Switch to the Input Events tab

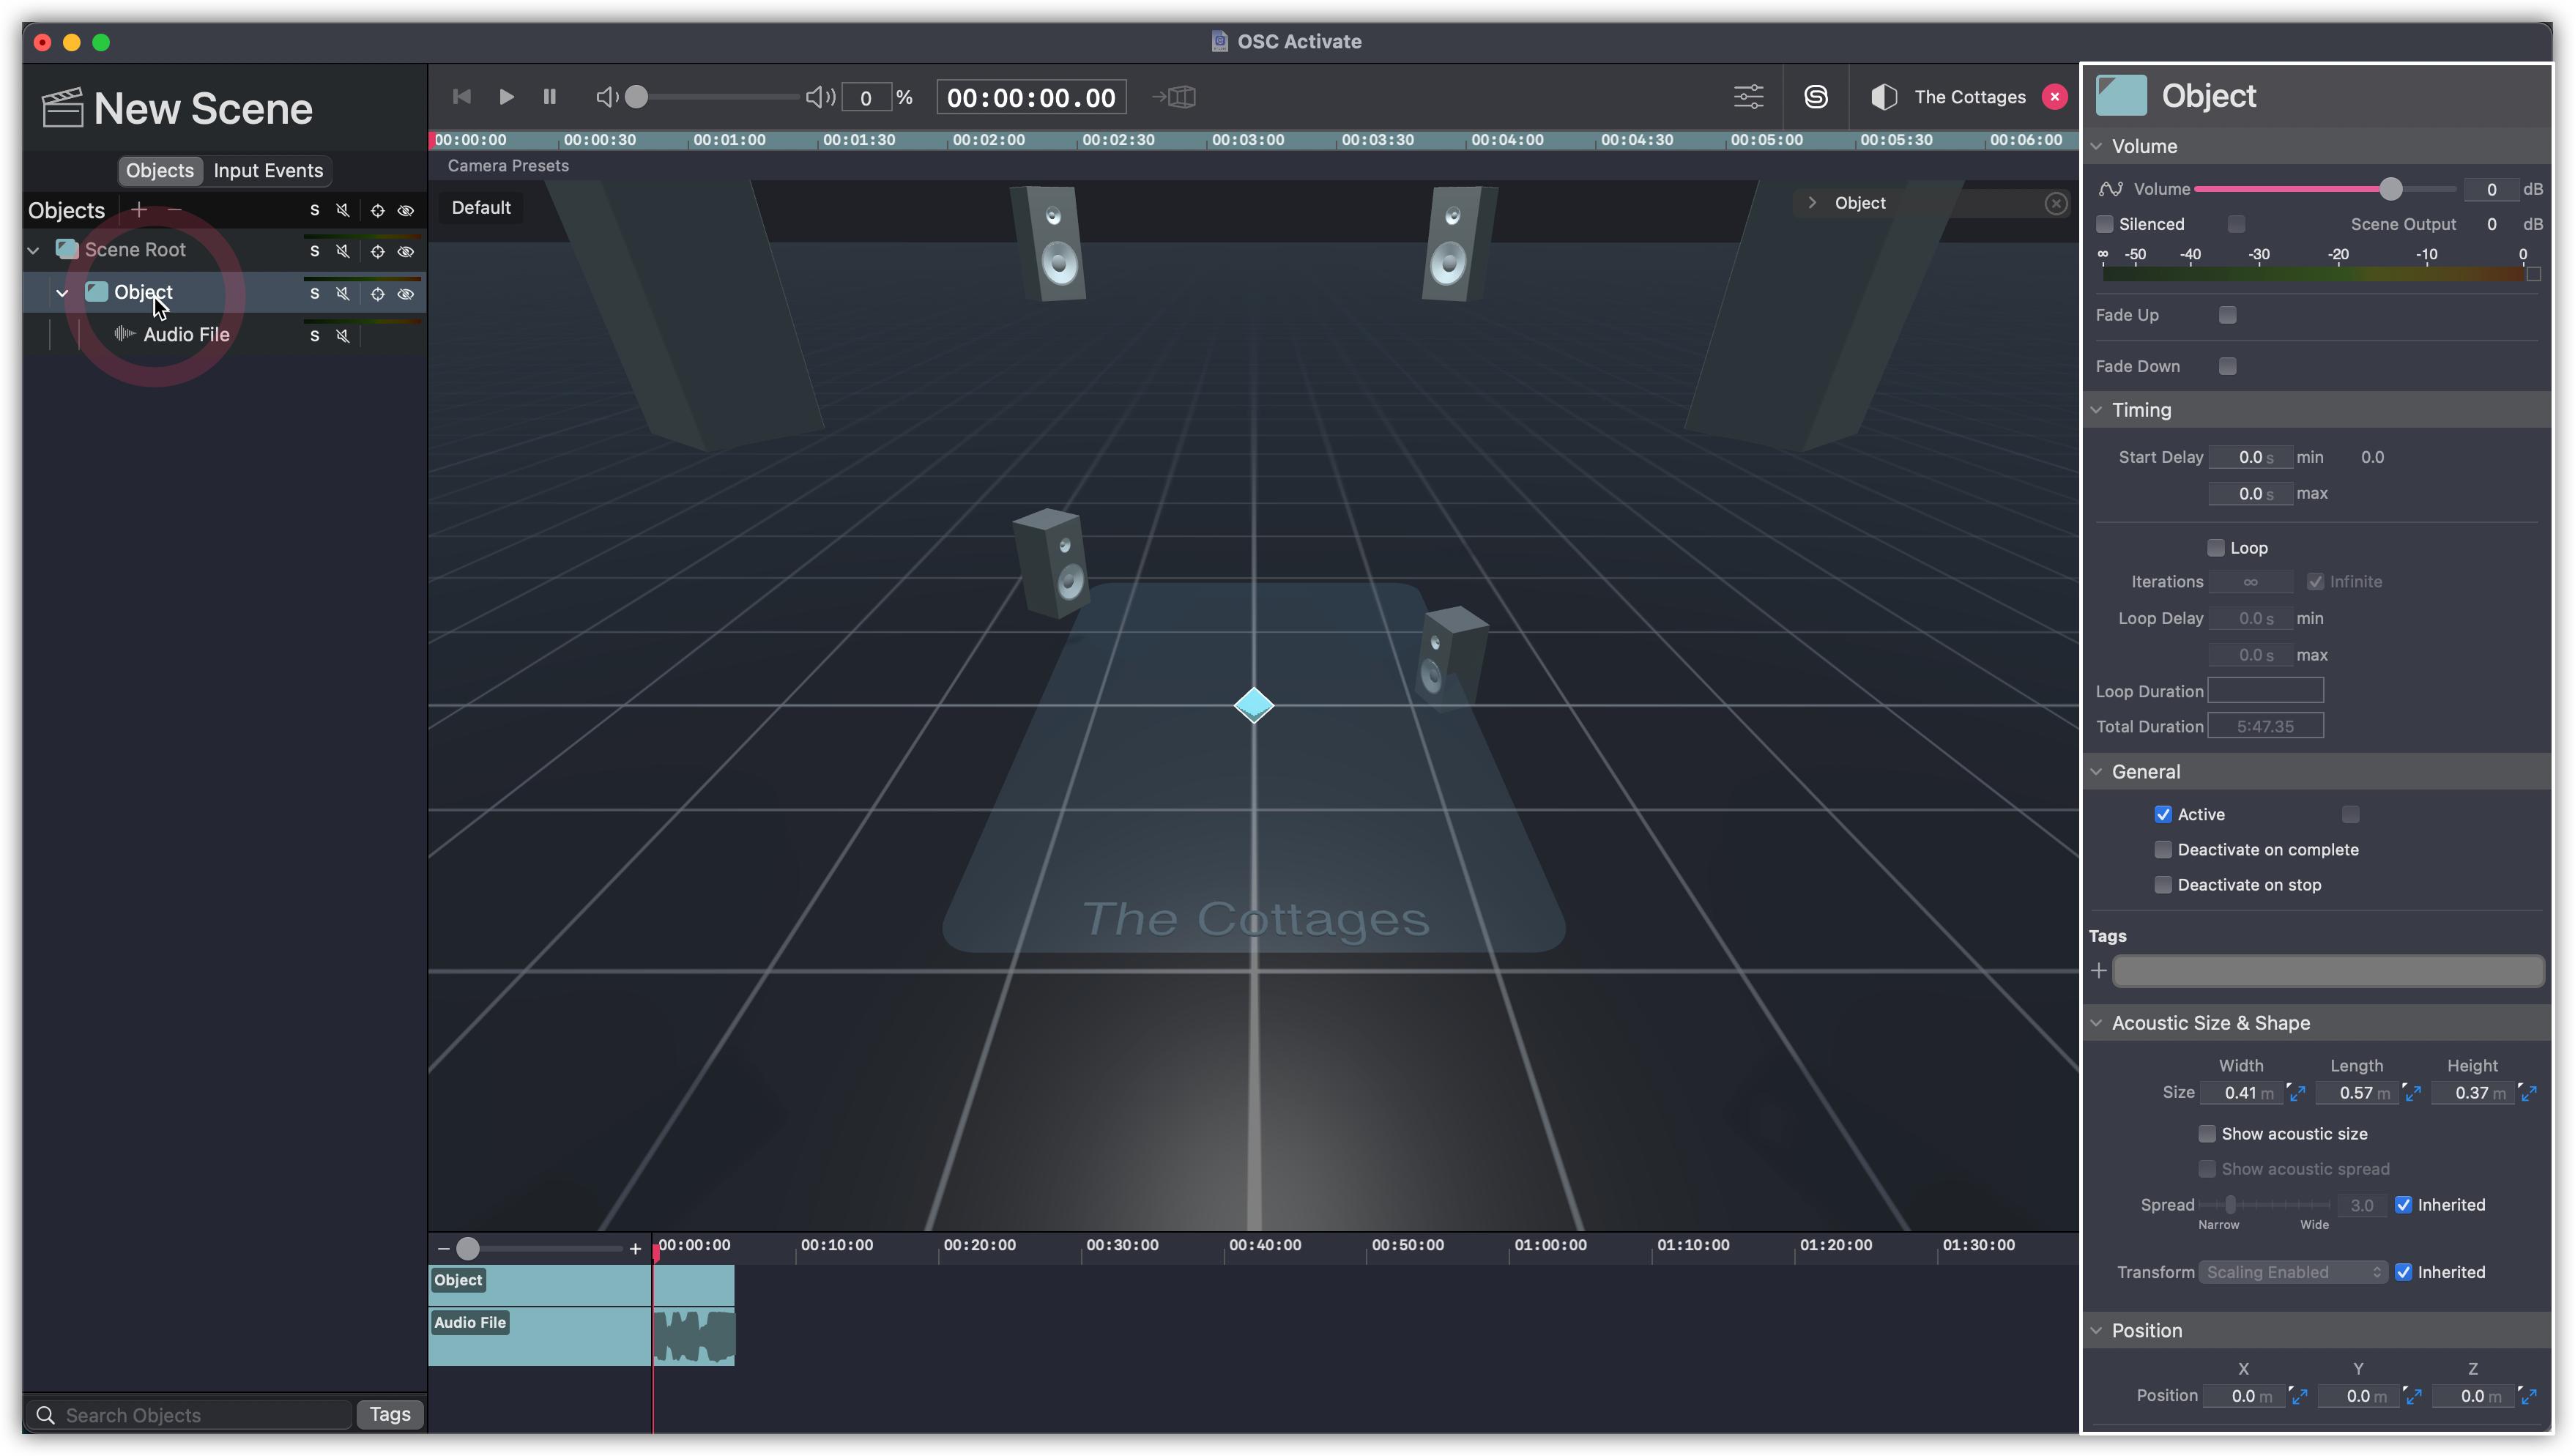pyautogui.click(x=268, y=171)
